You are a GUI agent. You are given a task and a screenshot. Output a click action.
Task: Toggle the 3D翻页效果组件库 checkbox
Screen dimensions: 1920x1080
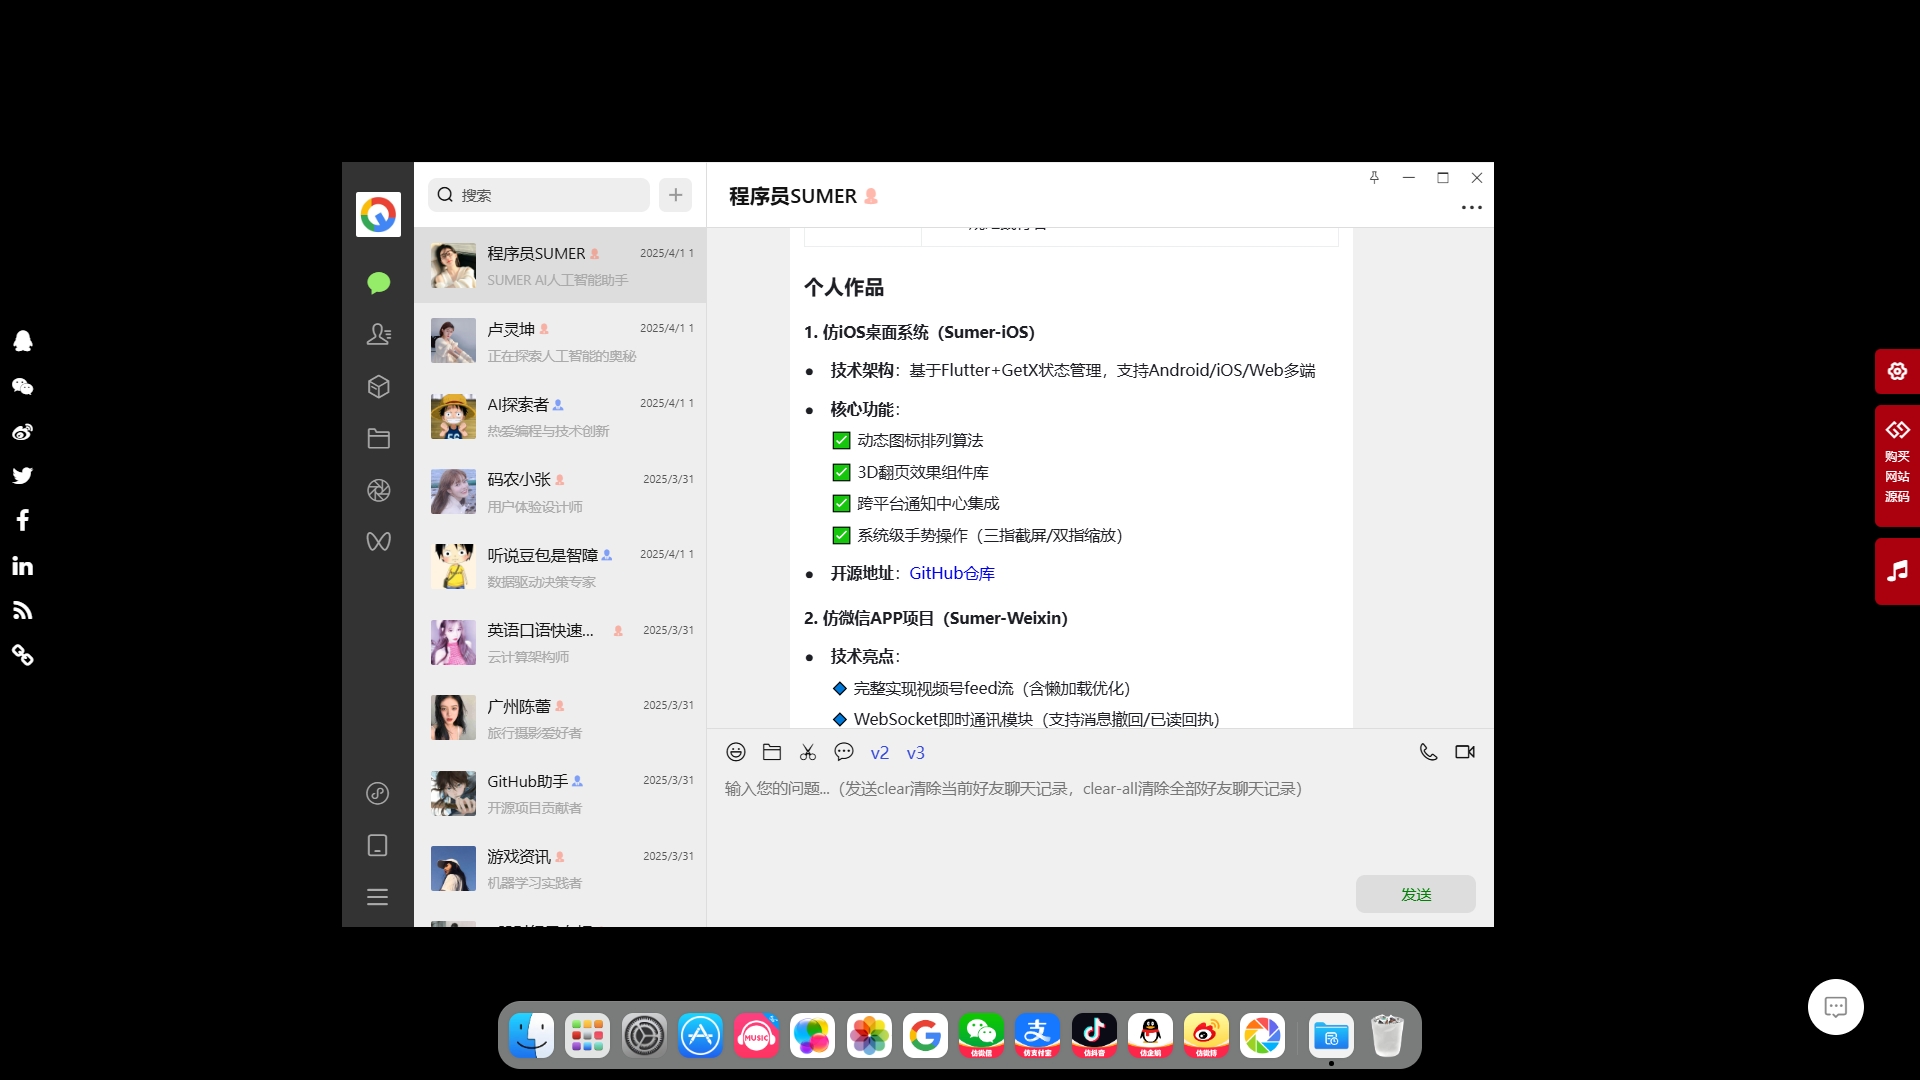pos(841,472)
